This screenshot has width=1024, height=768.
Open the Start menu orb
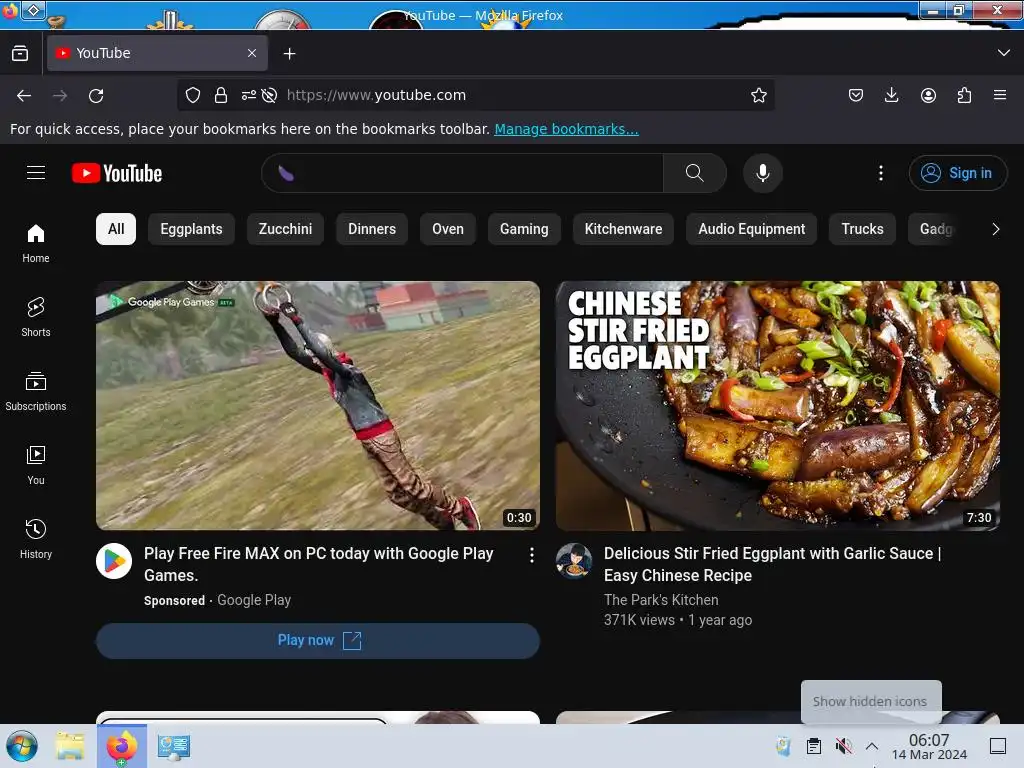coord(22,746)
